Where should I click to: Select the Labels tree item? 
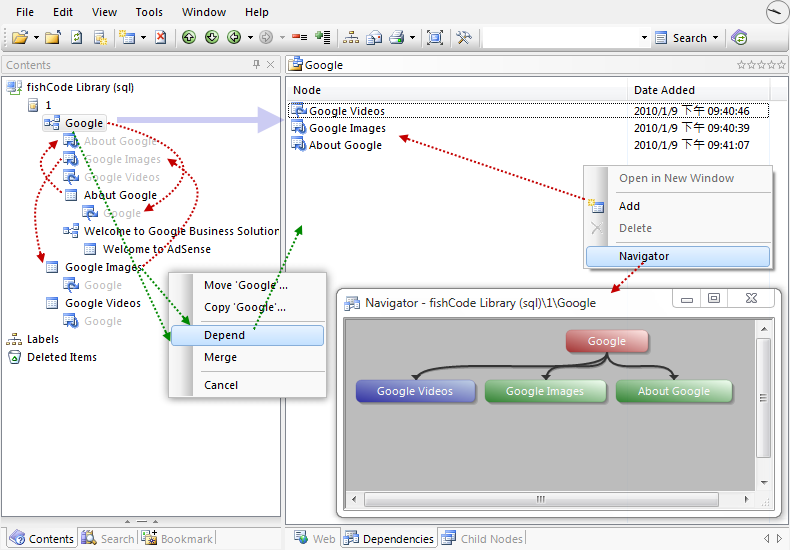click(x=43, y=339)
